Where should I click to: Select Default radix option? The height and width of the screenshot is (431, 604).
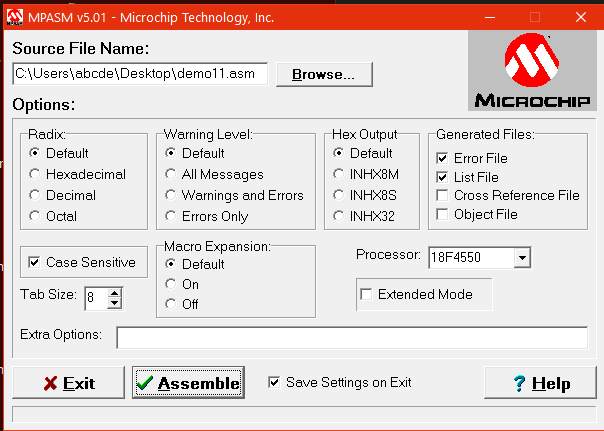pos(35,153)
